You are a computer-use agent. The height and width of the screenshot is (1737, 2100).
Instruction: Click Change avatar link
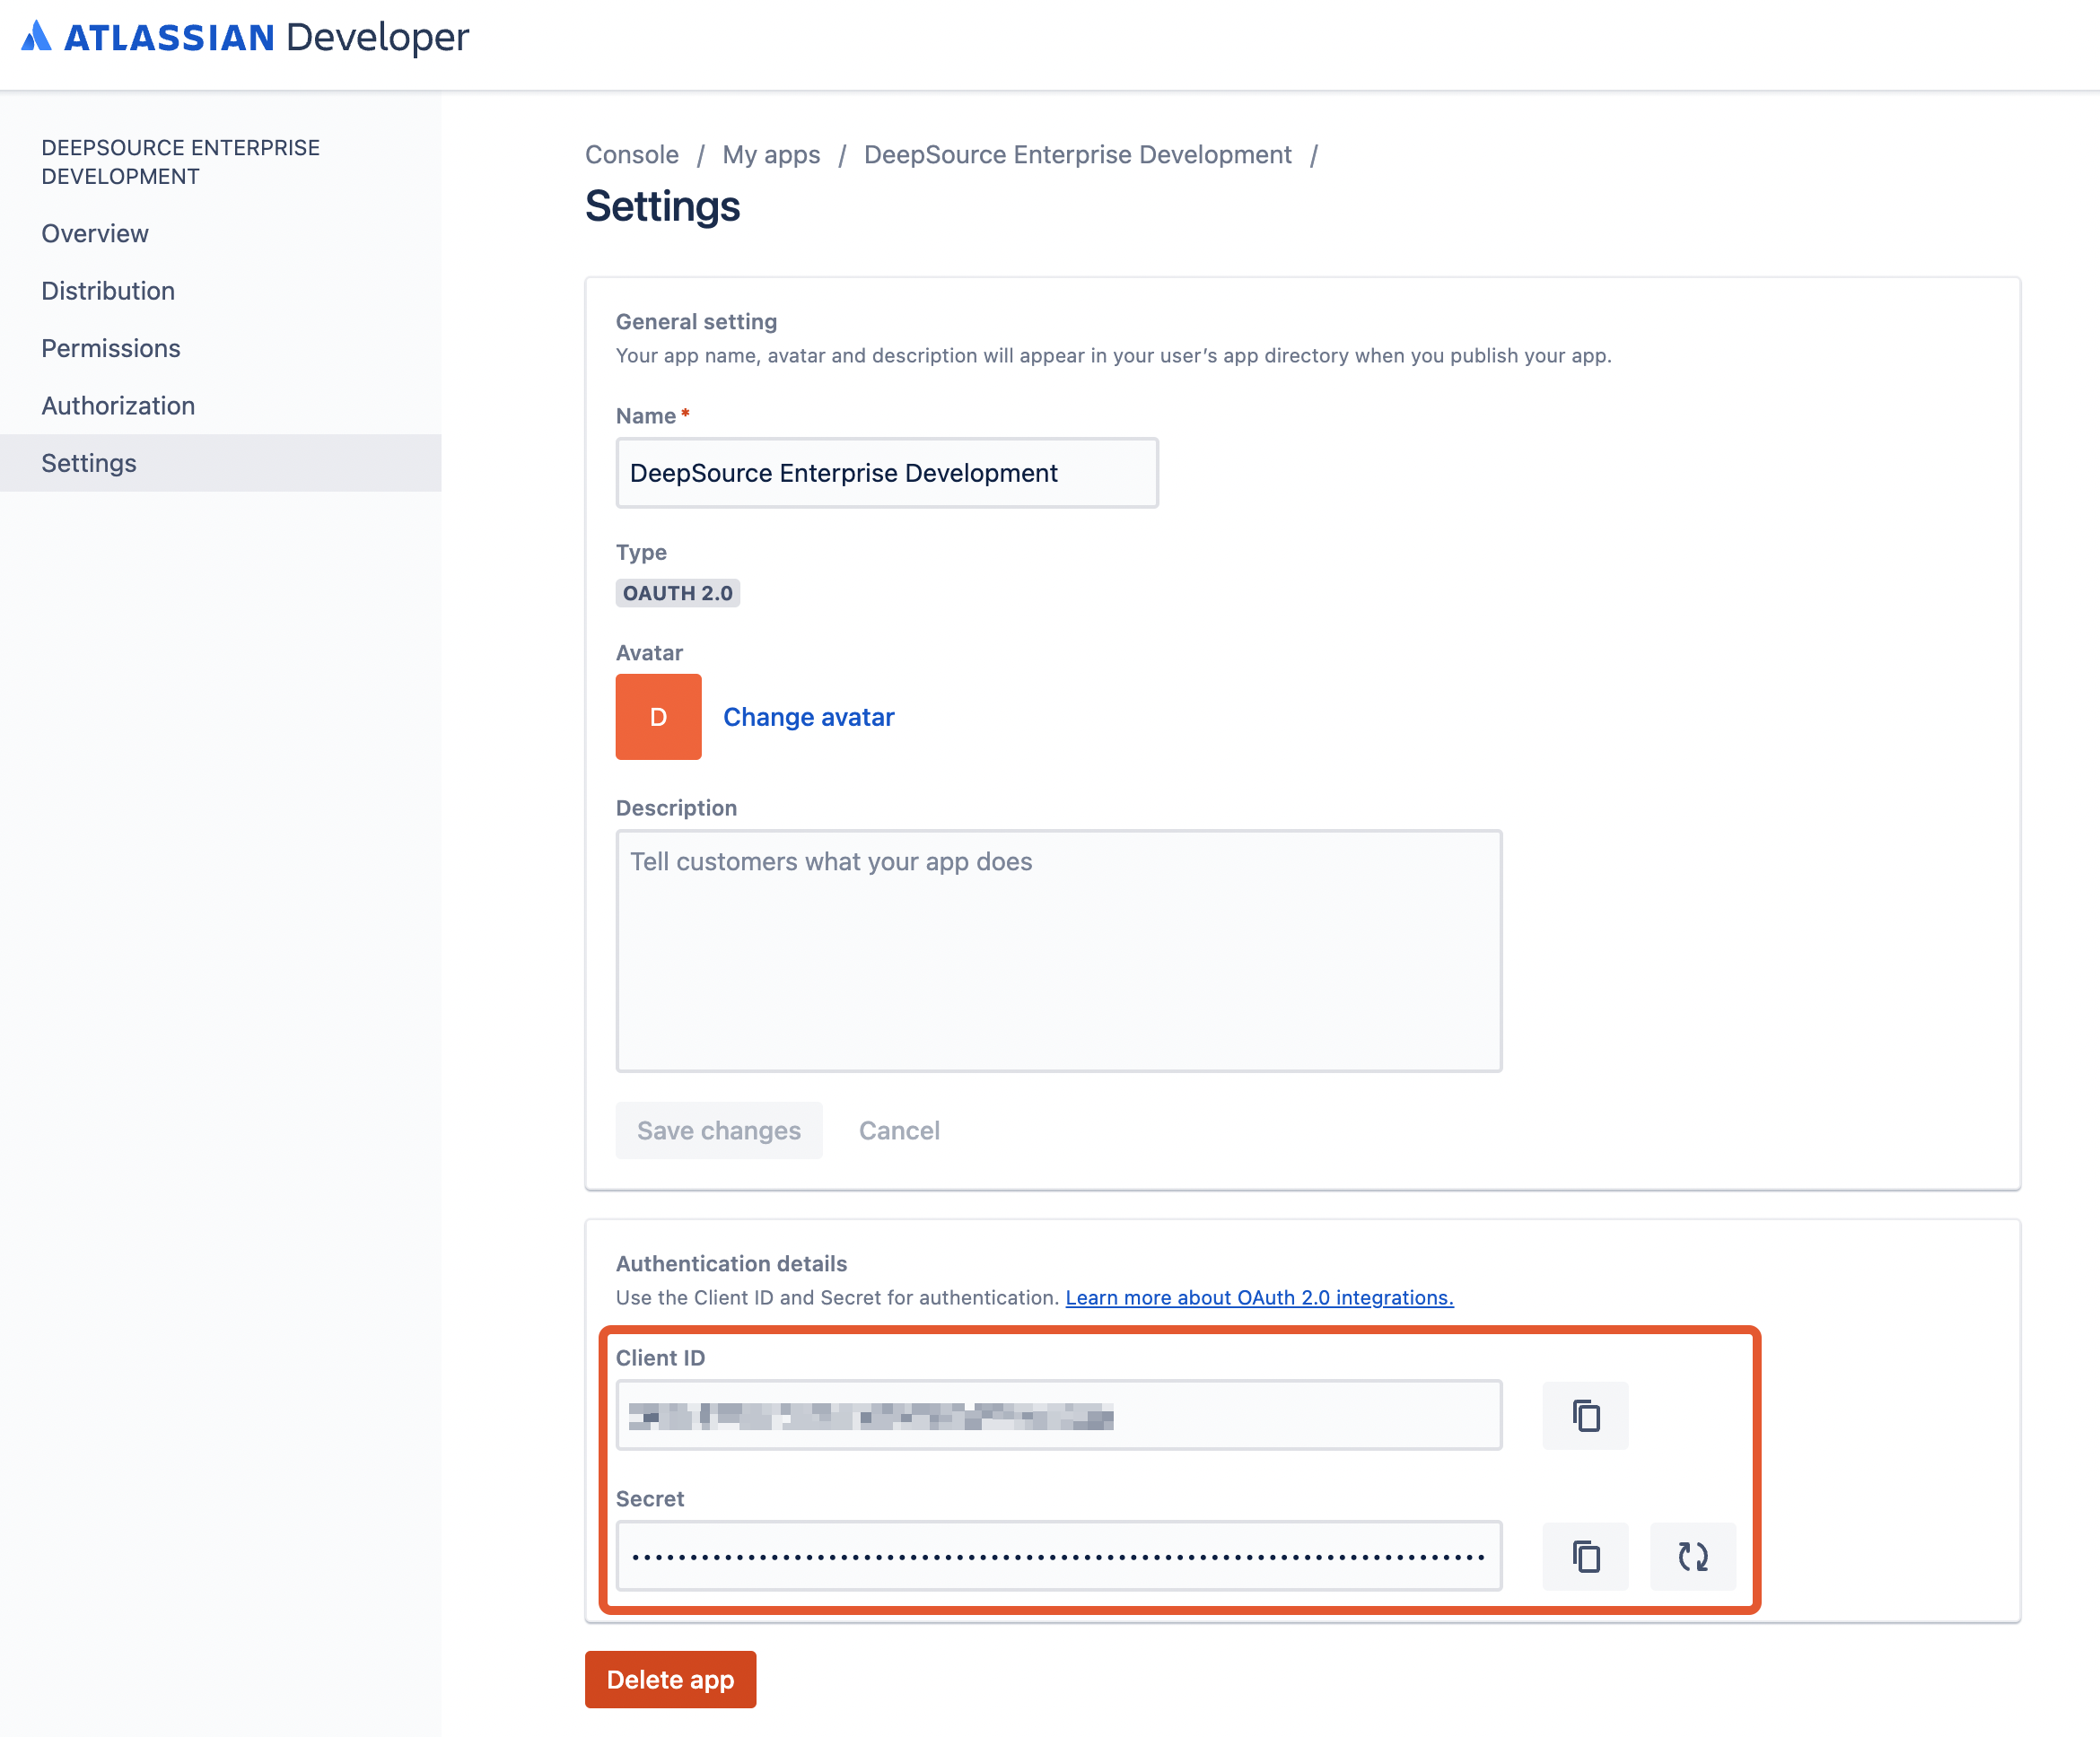[809, 716]
